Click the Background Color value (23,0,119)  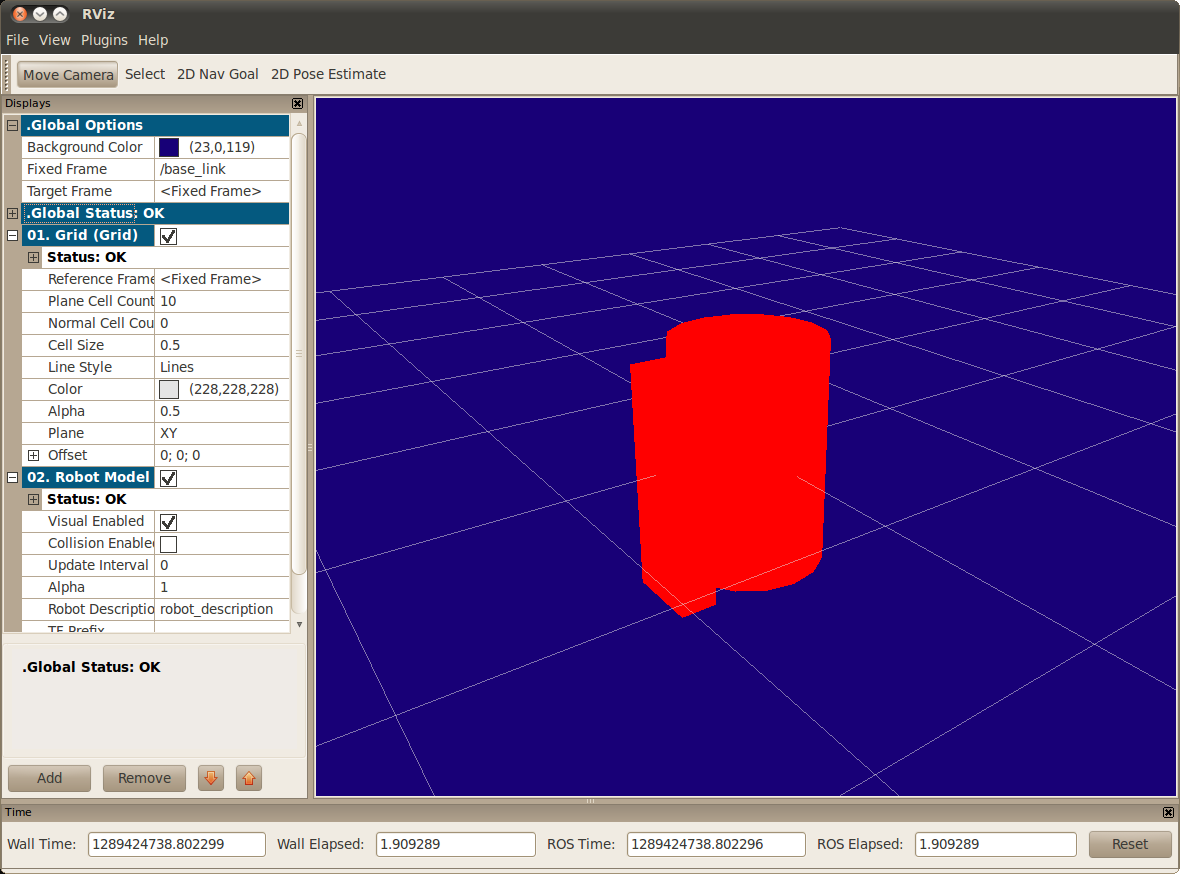pyautogui.click(x=222, y=148)
